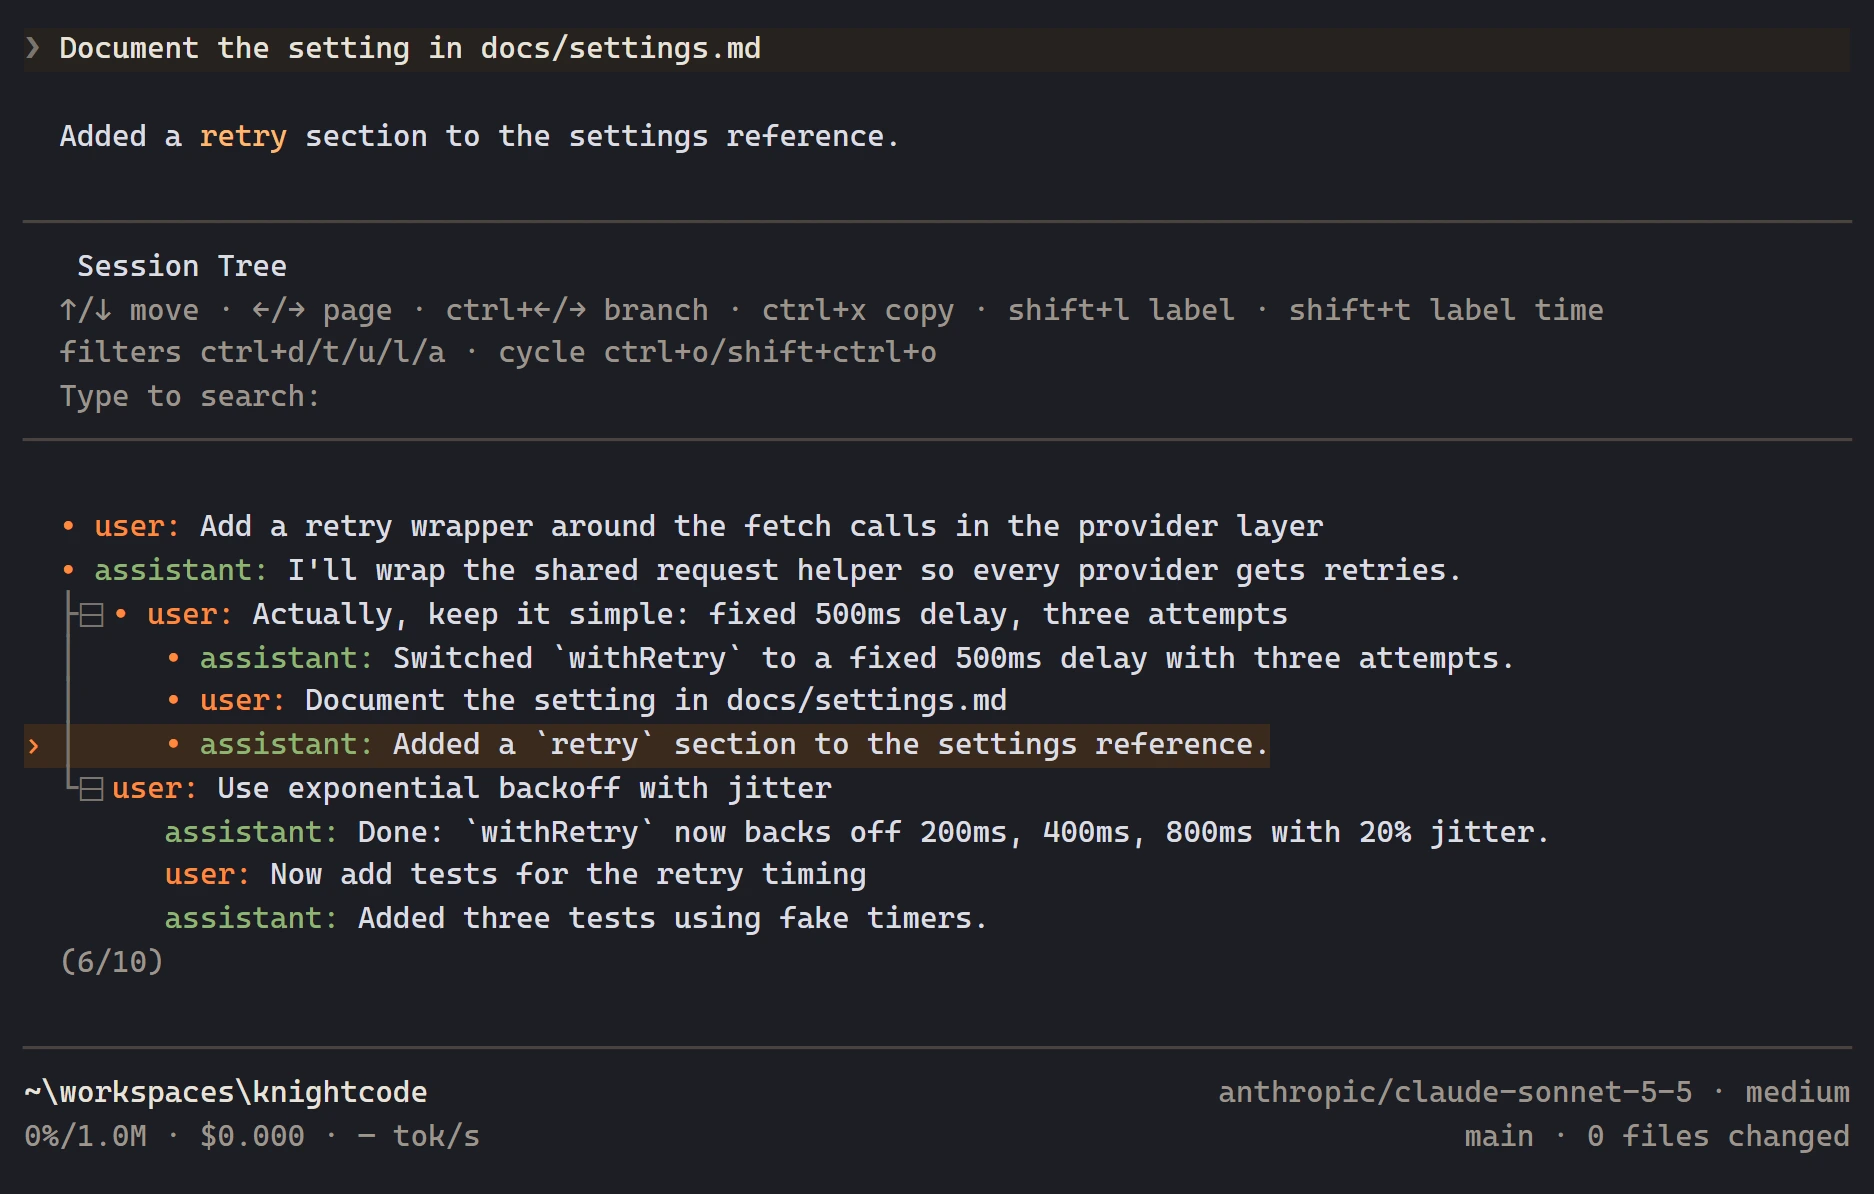Click the prompt chevron at the top
This screenshot has height=1194, width=1874.
tap(33, 48)
